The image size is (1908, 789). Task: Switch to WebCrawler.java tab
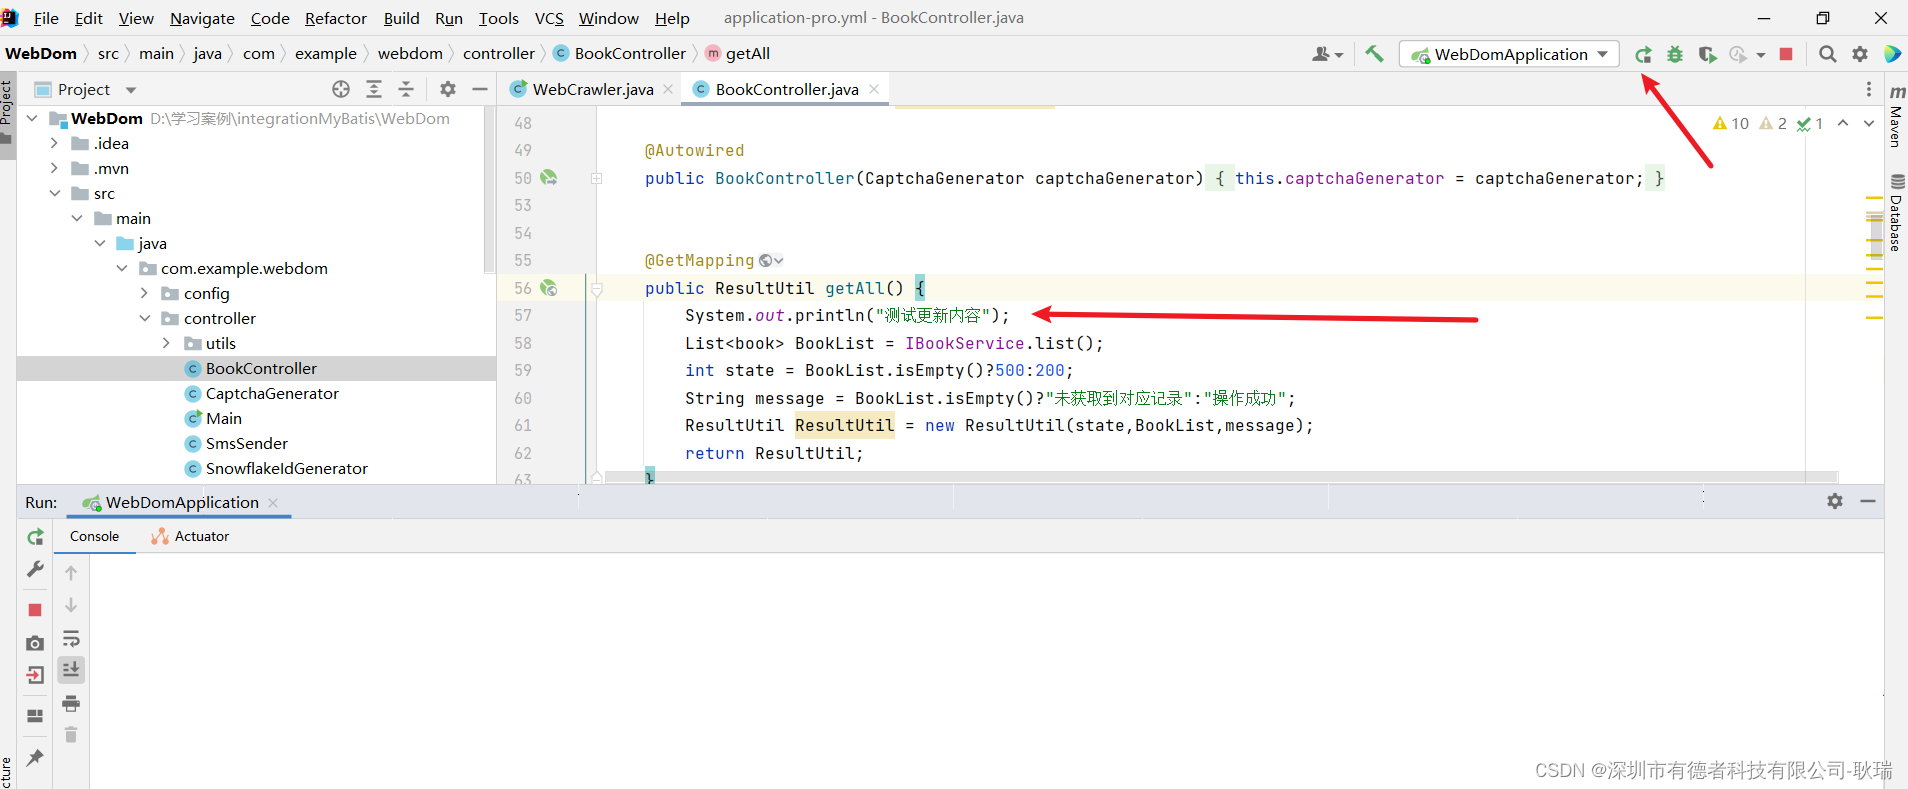[x=592, y=89]
